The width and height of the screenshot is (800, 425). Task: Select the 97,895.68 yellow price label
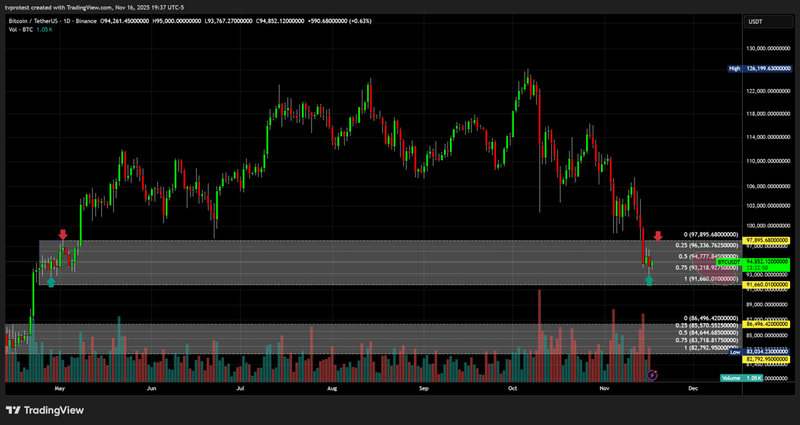coord(765,240)
